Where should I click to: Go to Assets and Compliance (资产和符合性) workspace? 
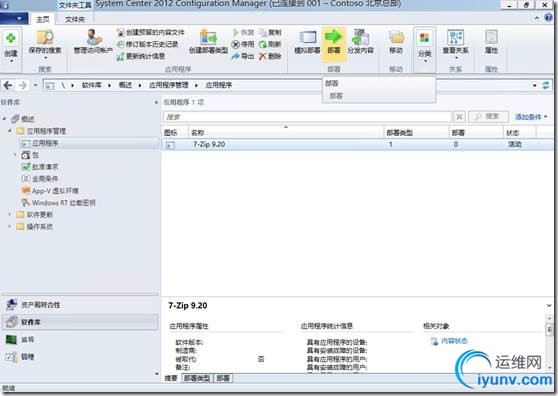tap(80, 305)
